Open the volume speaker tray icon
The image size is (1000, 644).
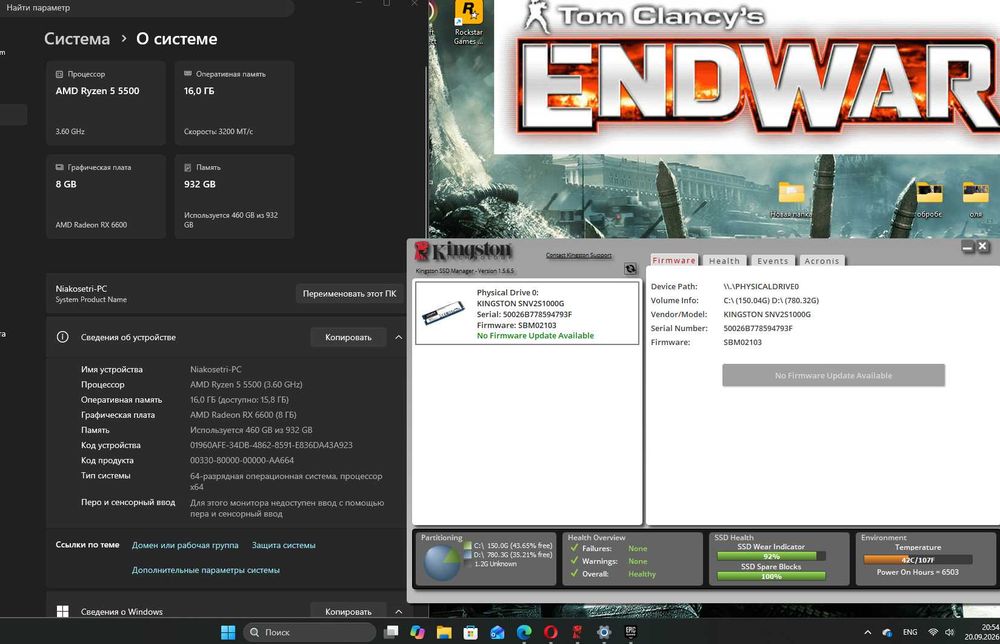coord(950,633)
